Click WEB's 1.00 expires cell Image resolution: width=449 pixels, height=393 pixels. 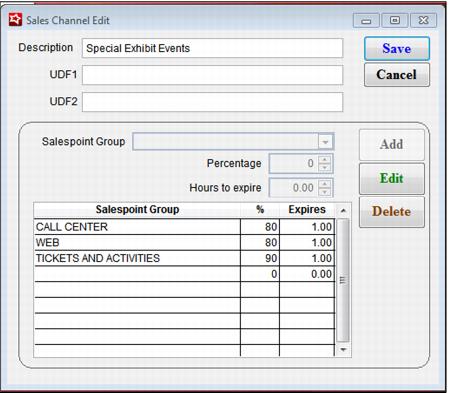[x=307, y=243]
